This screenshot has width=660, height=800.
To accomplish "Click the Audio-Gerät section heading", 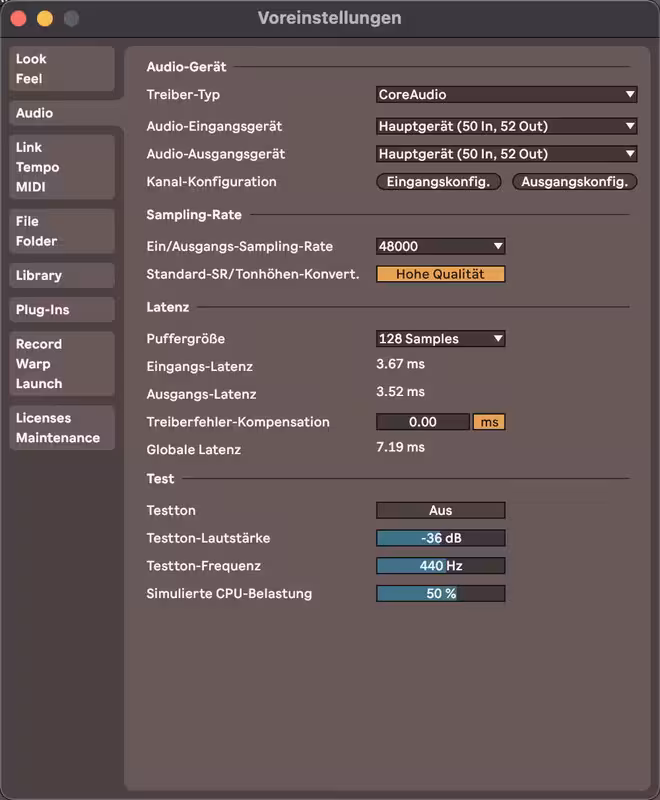I will pos(186,67).
